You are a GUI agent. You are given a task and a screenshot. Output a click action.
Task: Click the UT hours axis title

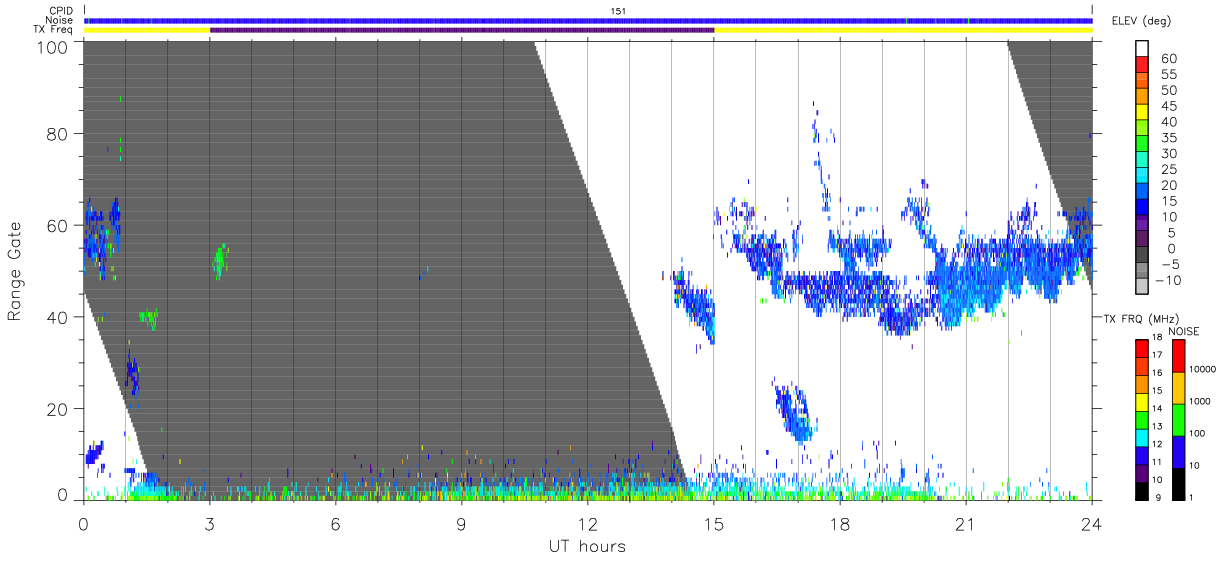coord(587,546)
